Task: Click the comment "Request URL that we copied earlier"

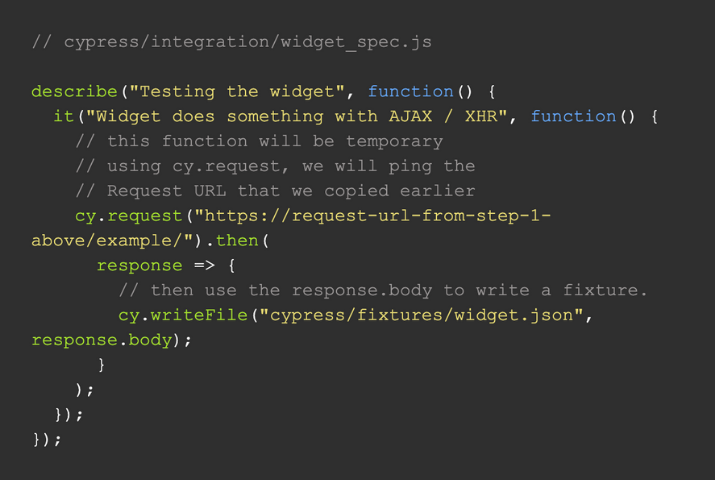Action: 275,191
